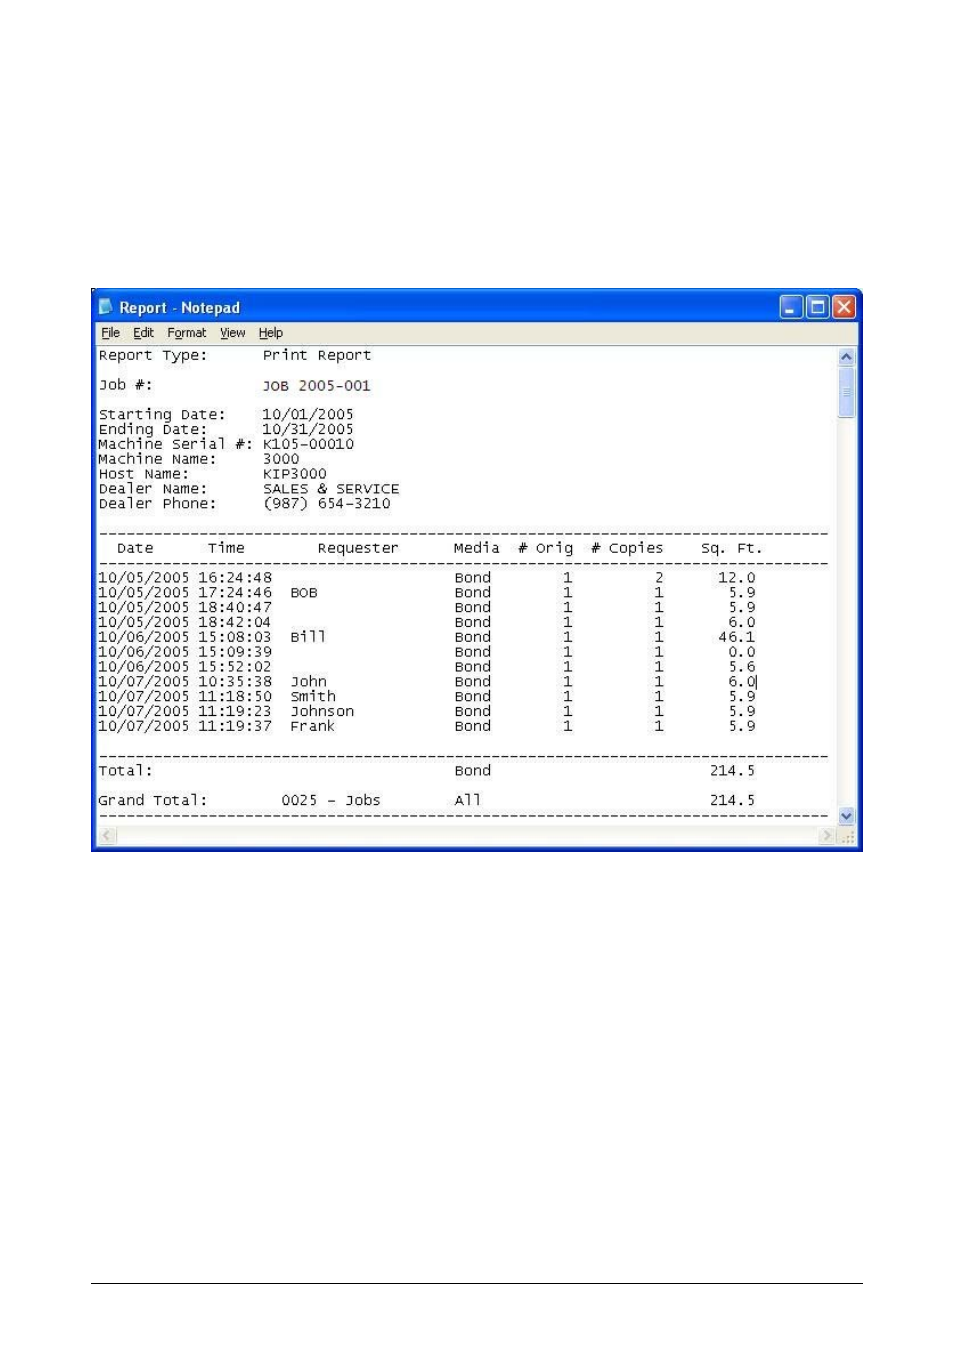Click the 'JOB 2005-001' value
The height and width of the screenshot is (1350, 954).
tap(317, 385)
